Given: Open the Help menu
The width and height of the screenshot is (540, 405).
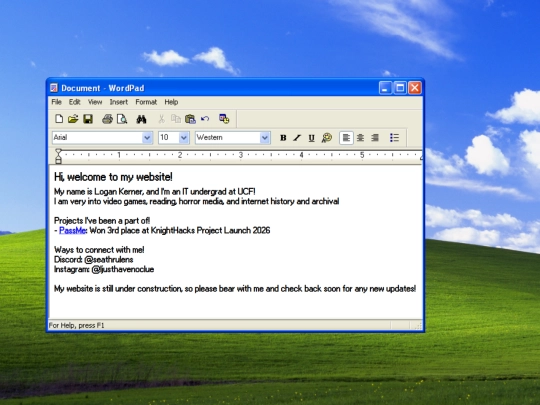Looking at the screenshot, I should 171,102.
